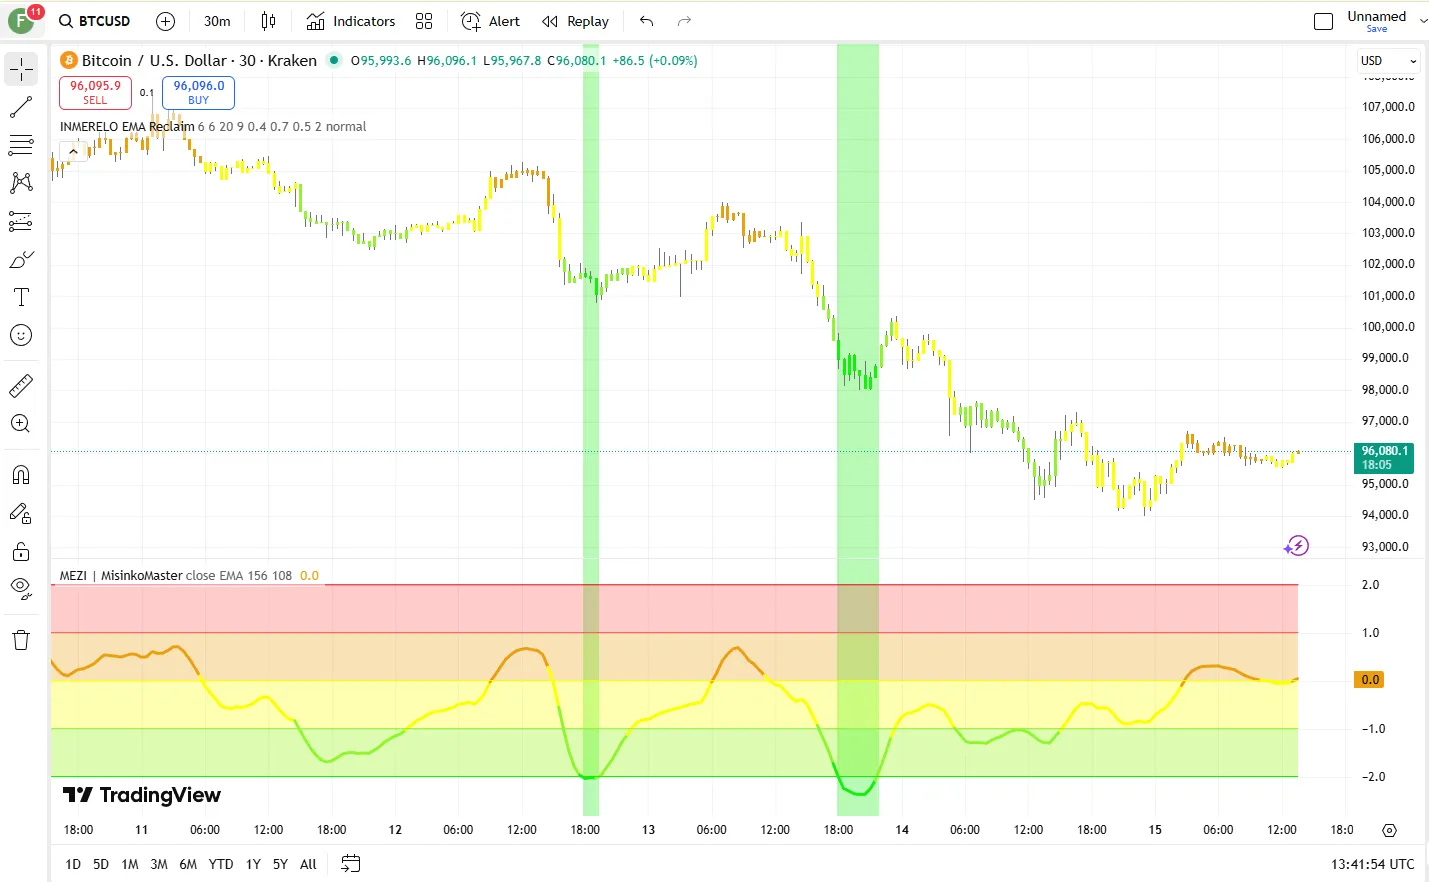This screenshot has height=882, width=1429.
Task: Select the Text annotation tool
Action: (x=21, y=297)
